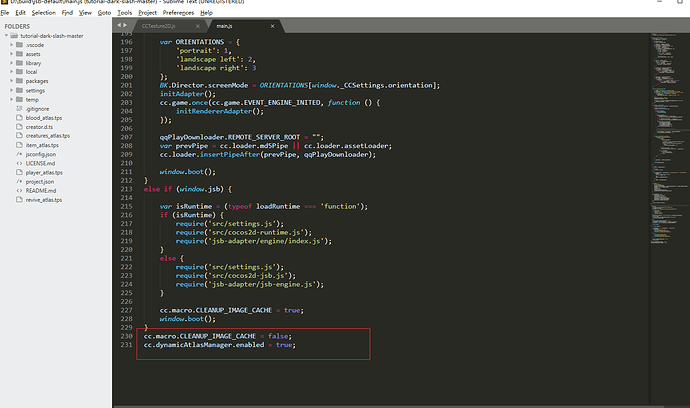Screen dimensions: 690x408
Task: Close the main.js tab
Action: coord(272,26)
